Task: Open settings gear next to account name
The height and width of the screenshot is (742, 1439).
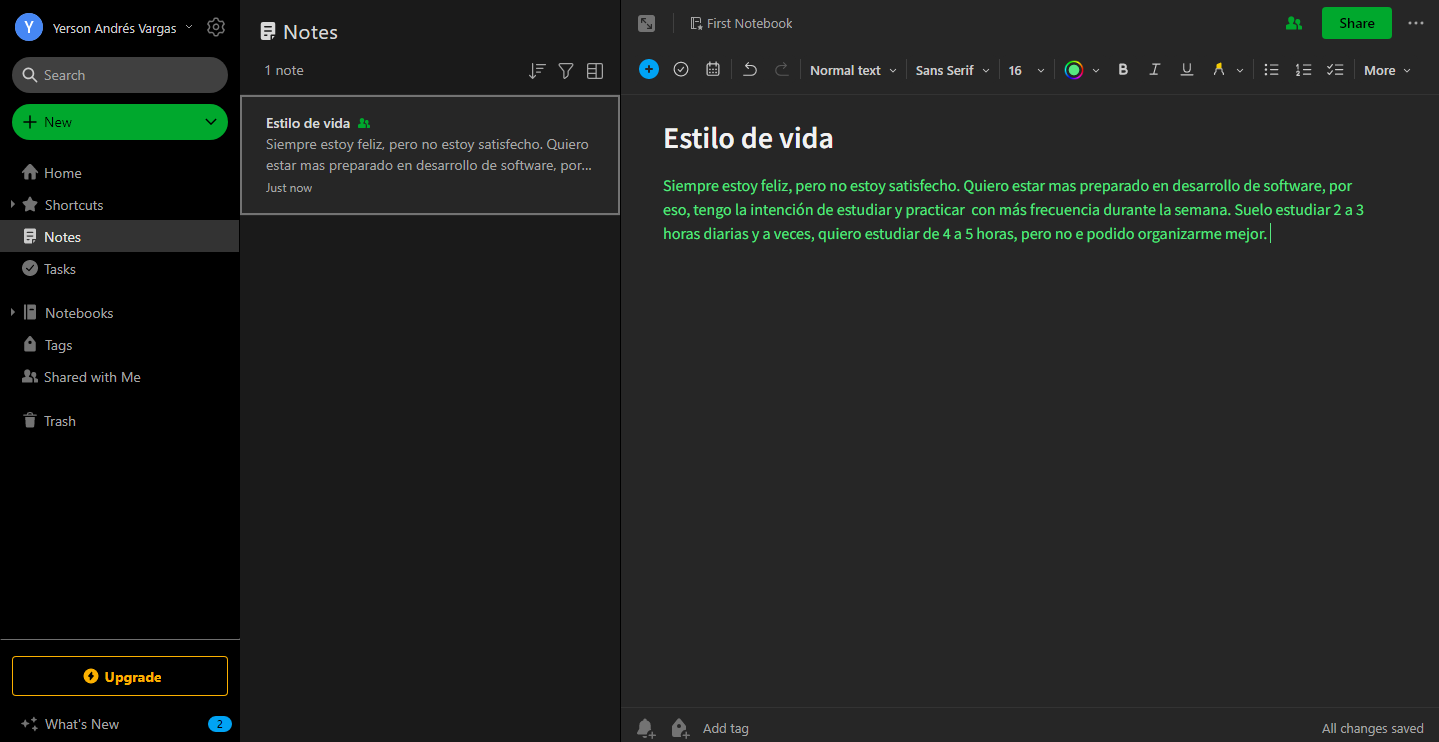Action: coord(216,27)
